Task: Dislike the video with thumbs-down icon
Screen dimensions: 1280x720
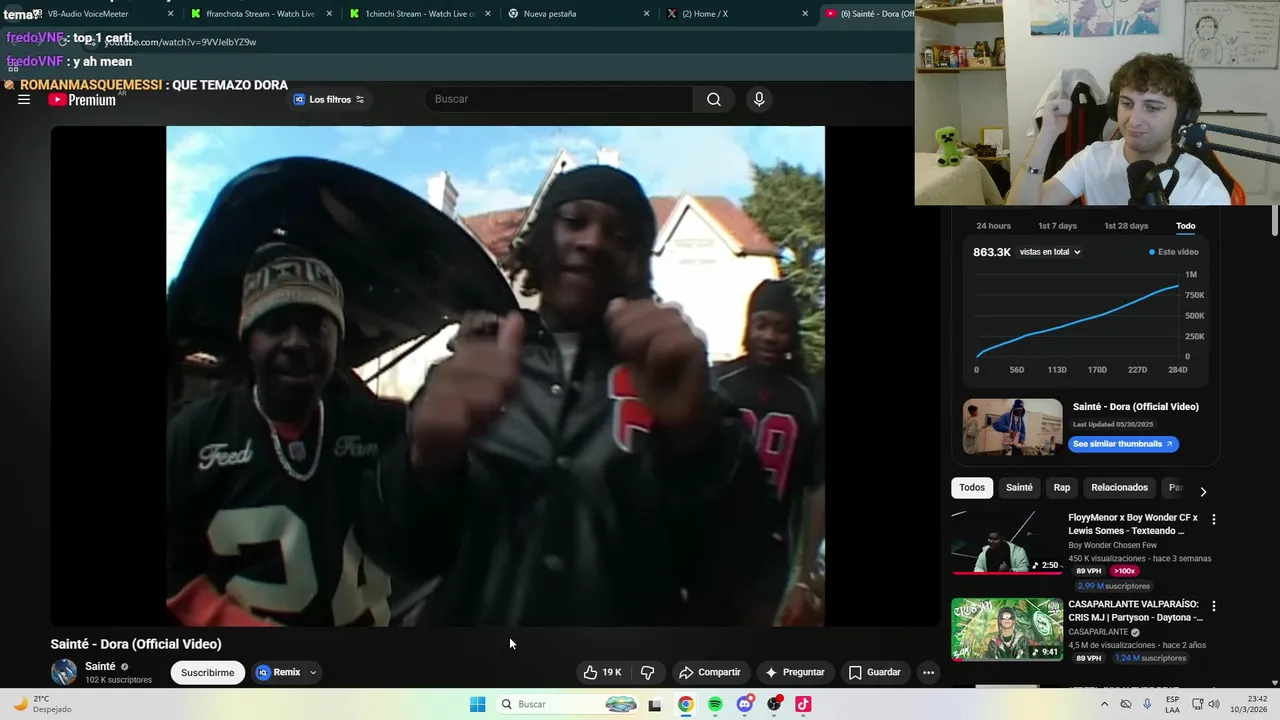Action: (x=647, y=672)
